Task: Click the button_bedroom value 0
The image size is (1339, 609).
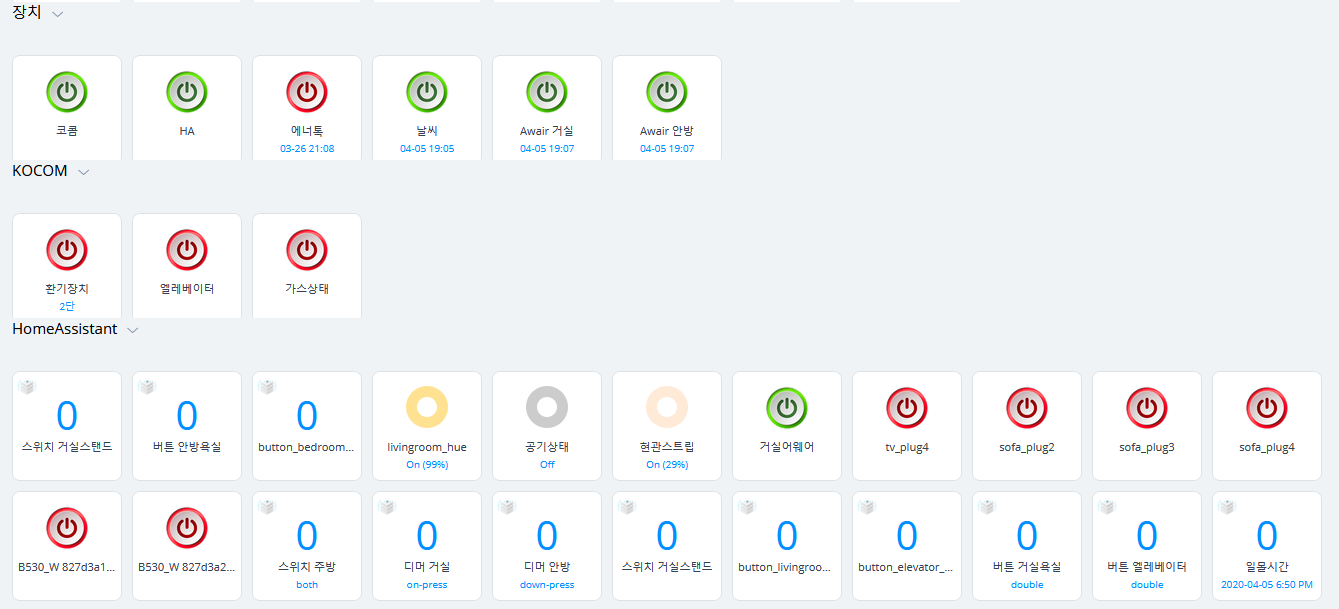Action: pyautogui.click(x=307, y=416)
